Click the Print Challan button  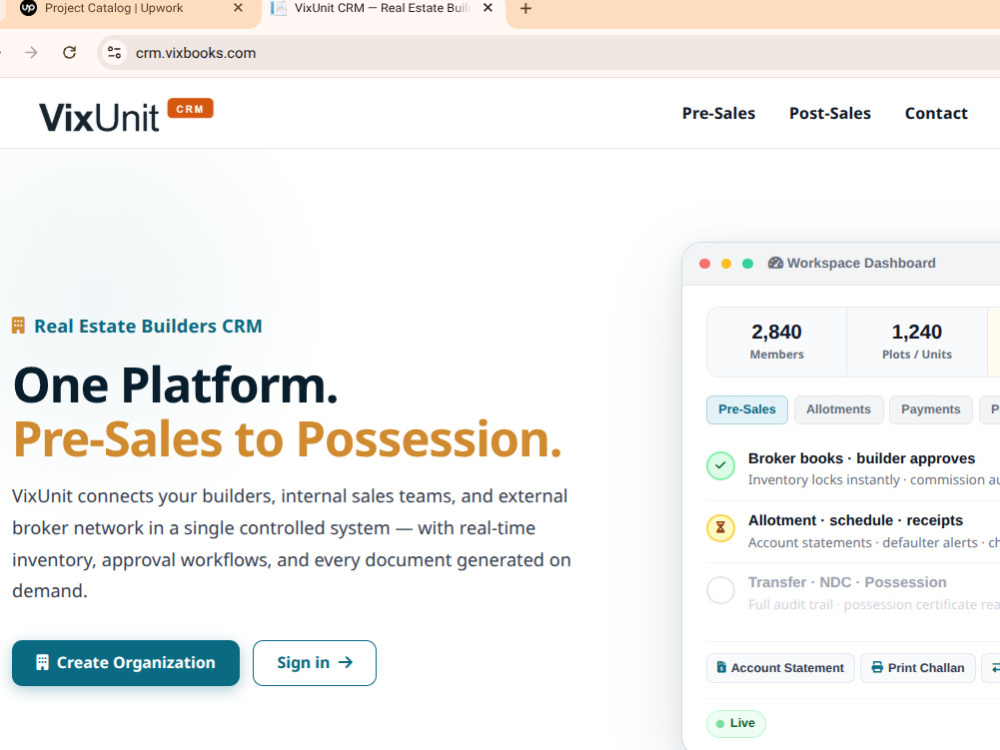tap(918, 668)
